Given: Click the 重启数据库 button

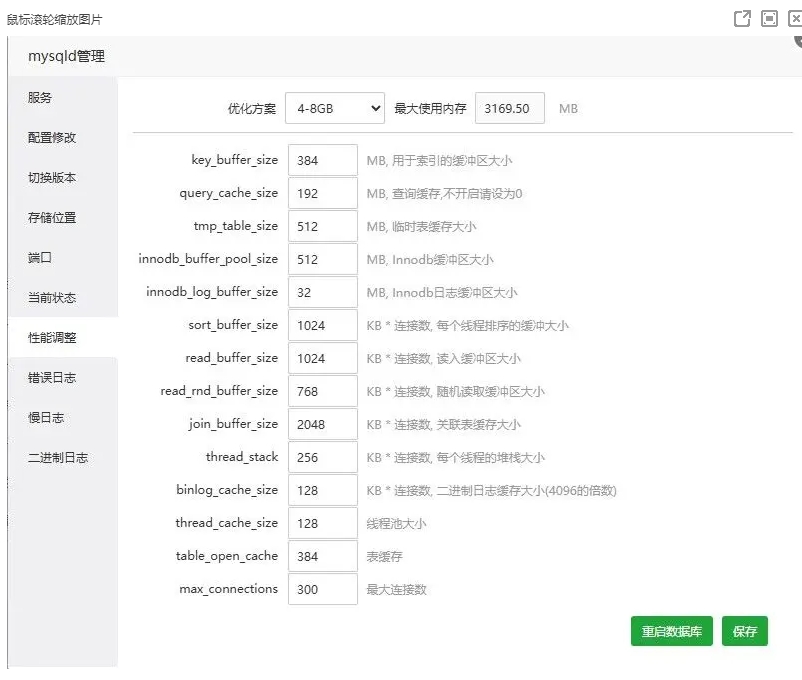Looking at the screenshot, I should (671, 631).
